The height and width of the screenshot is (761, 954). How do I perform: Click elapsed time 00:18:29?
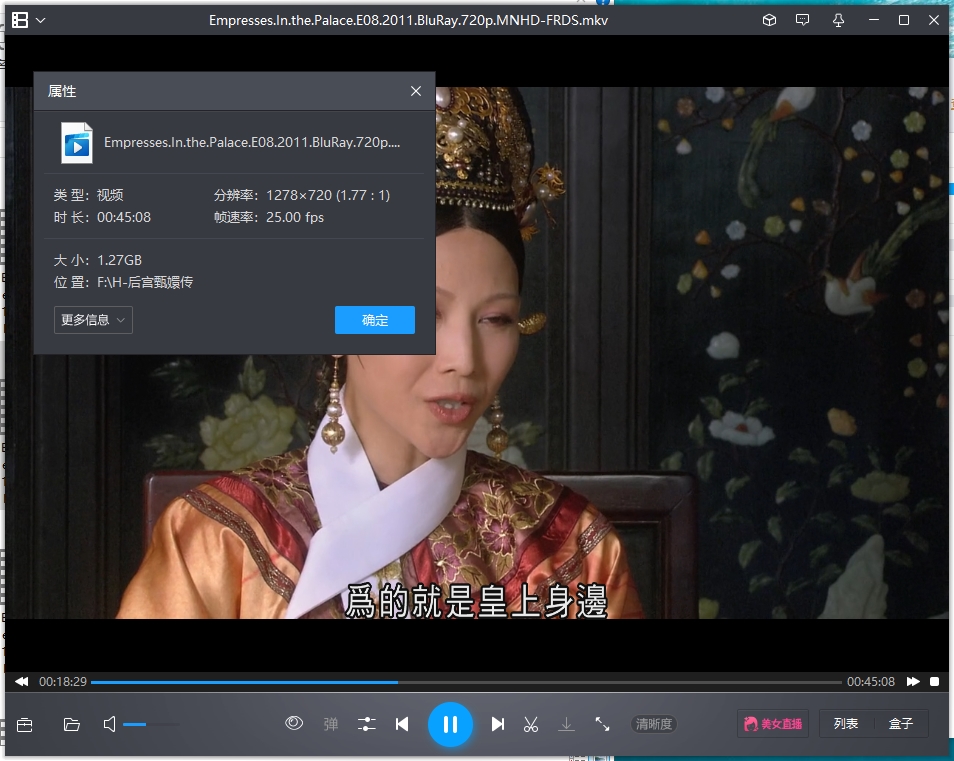[x=63, y=681]
